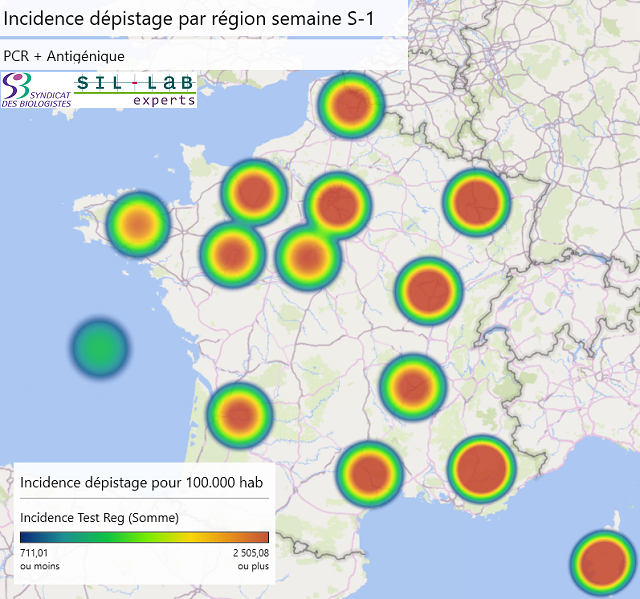The width and height of the screenshot is (640, 599).
Task: Select the Normandie heat circle
Action: 254,192
